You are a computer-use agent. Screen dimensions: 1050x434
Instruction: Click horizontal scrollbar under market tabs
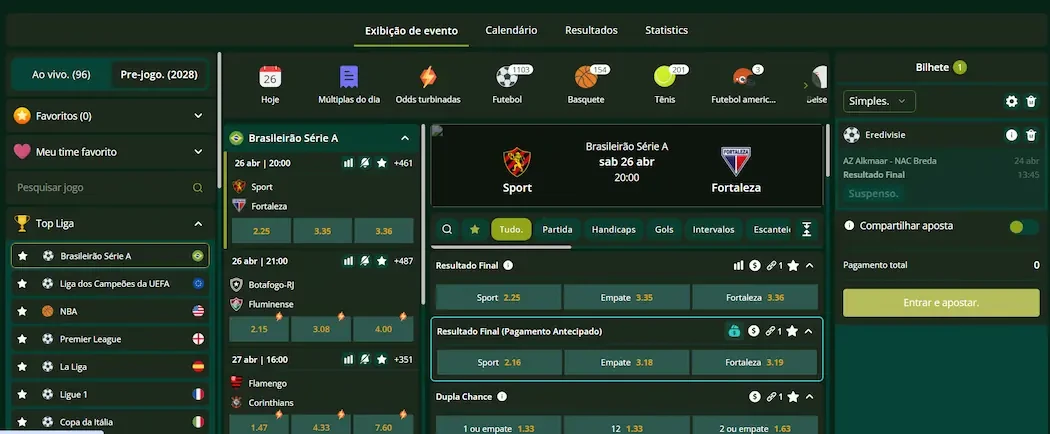pos(502,247)
